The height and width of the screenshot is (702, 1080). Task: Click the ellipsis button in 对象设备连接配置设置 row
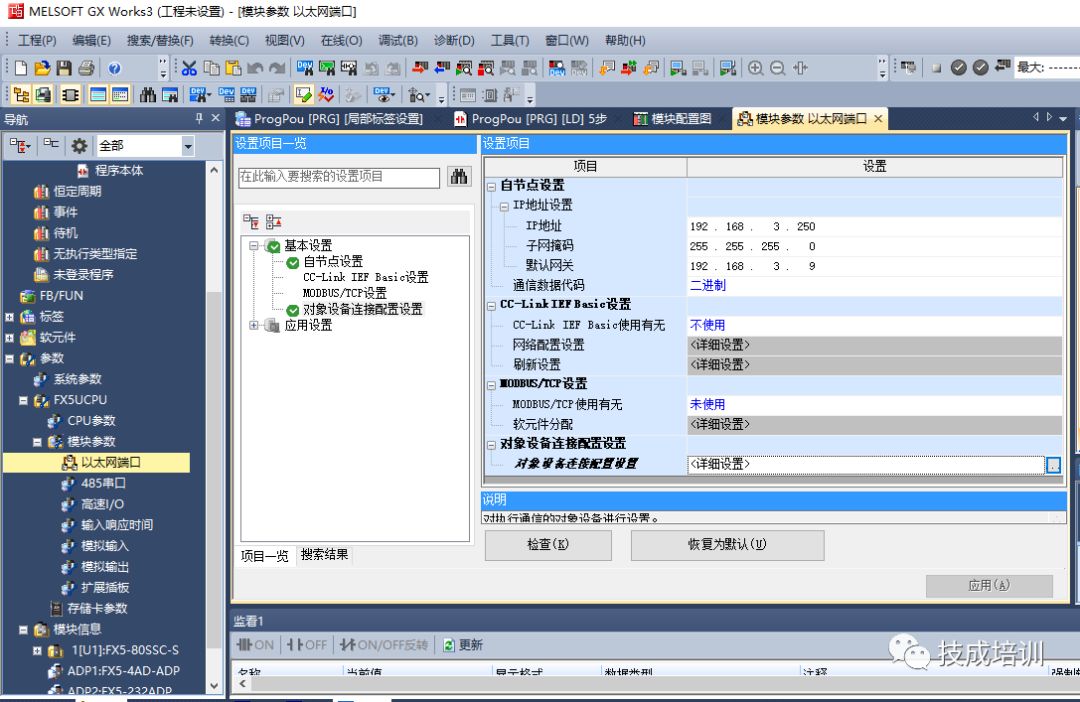point(1053,465)
